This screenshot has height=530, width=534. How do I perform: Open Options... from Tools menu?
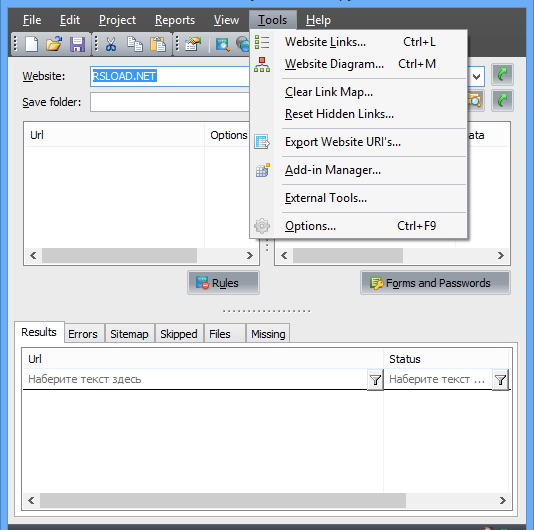(358, 226)
